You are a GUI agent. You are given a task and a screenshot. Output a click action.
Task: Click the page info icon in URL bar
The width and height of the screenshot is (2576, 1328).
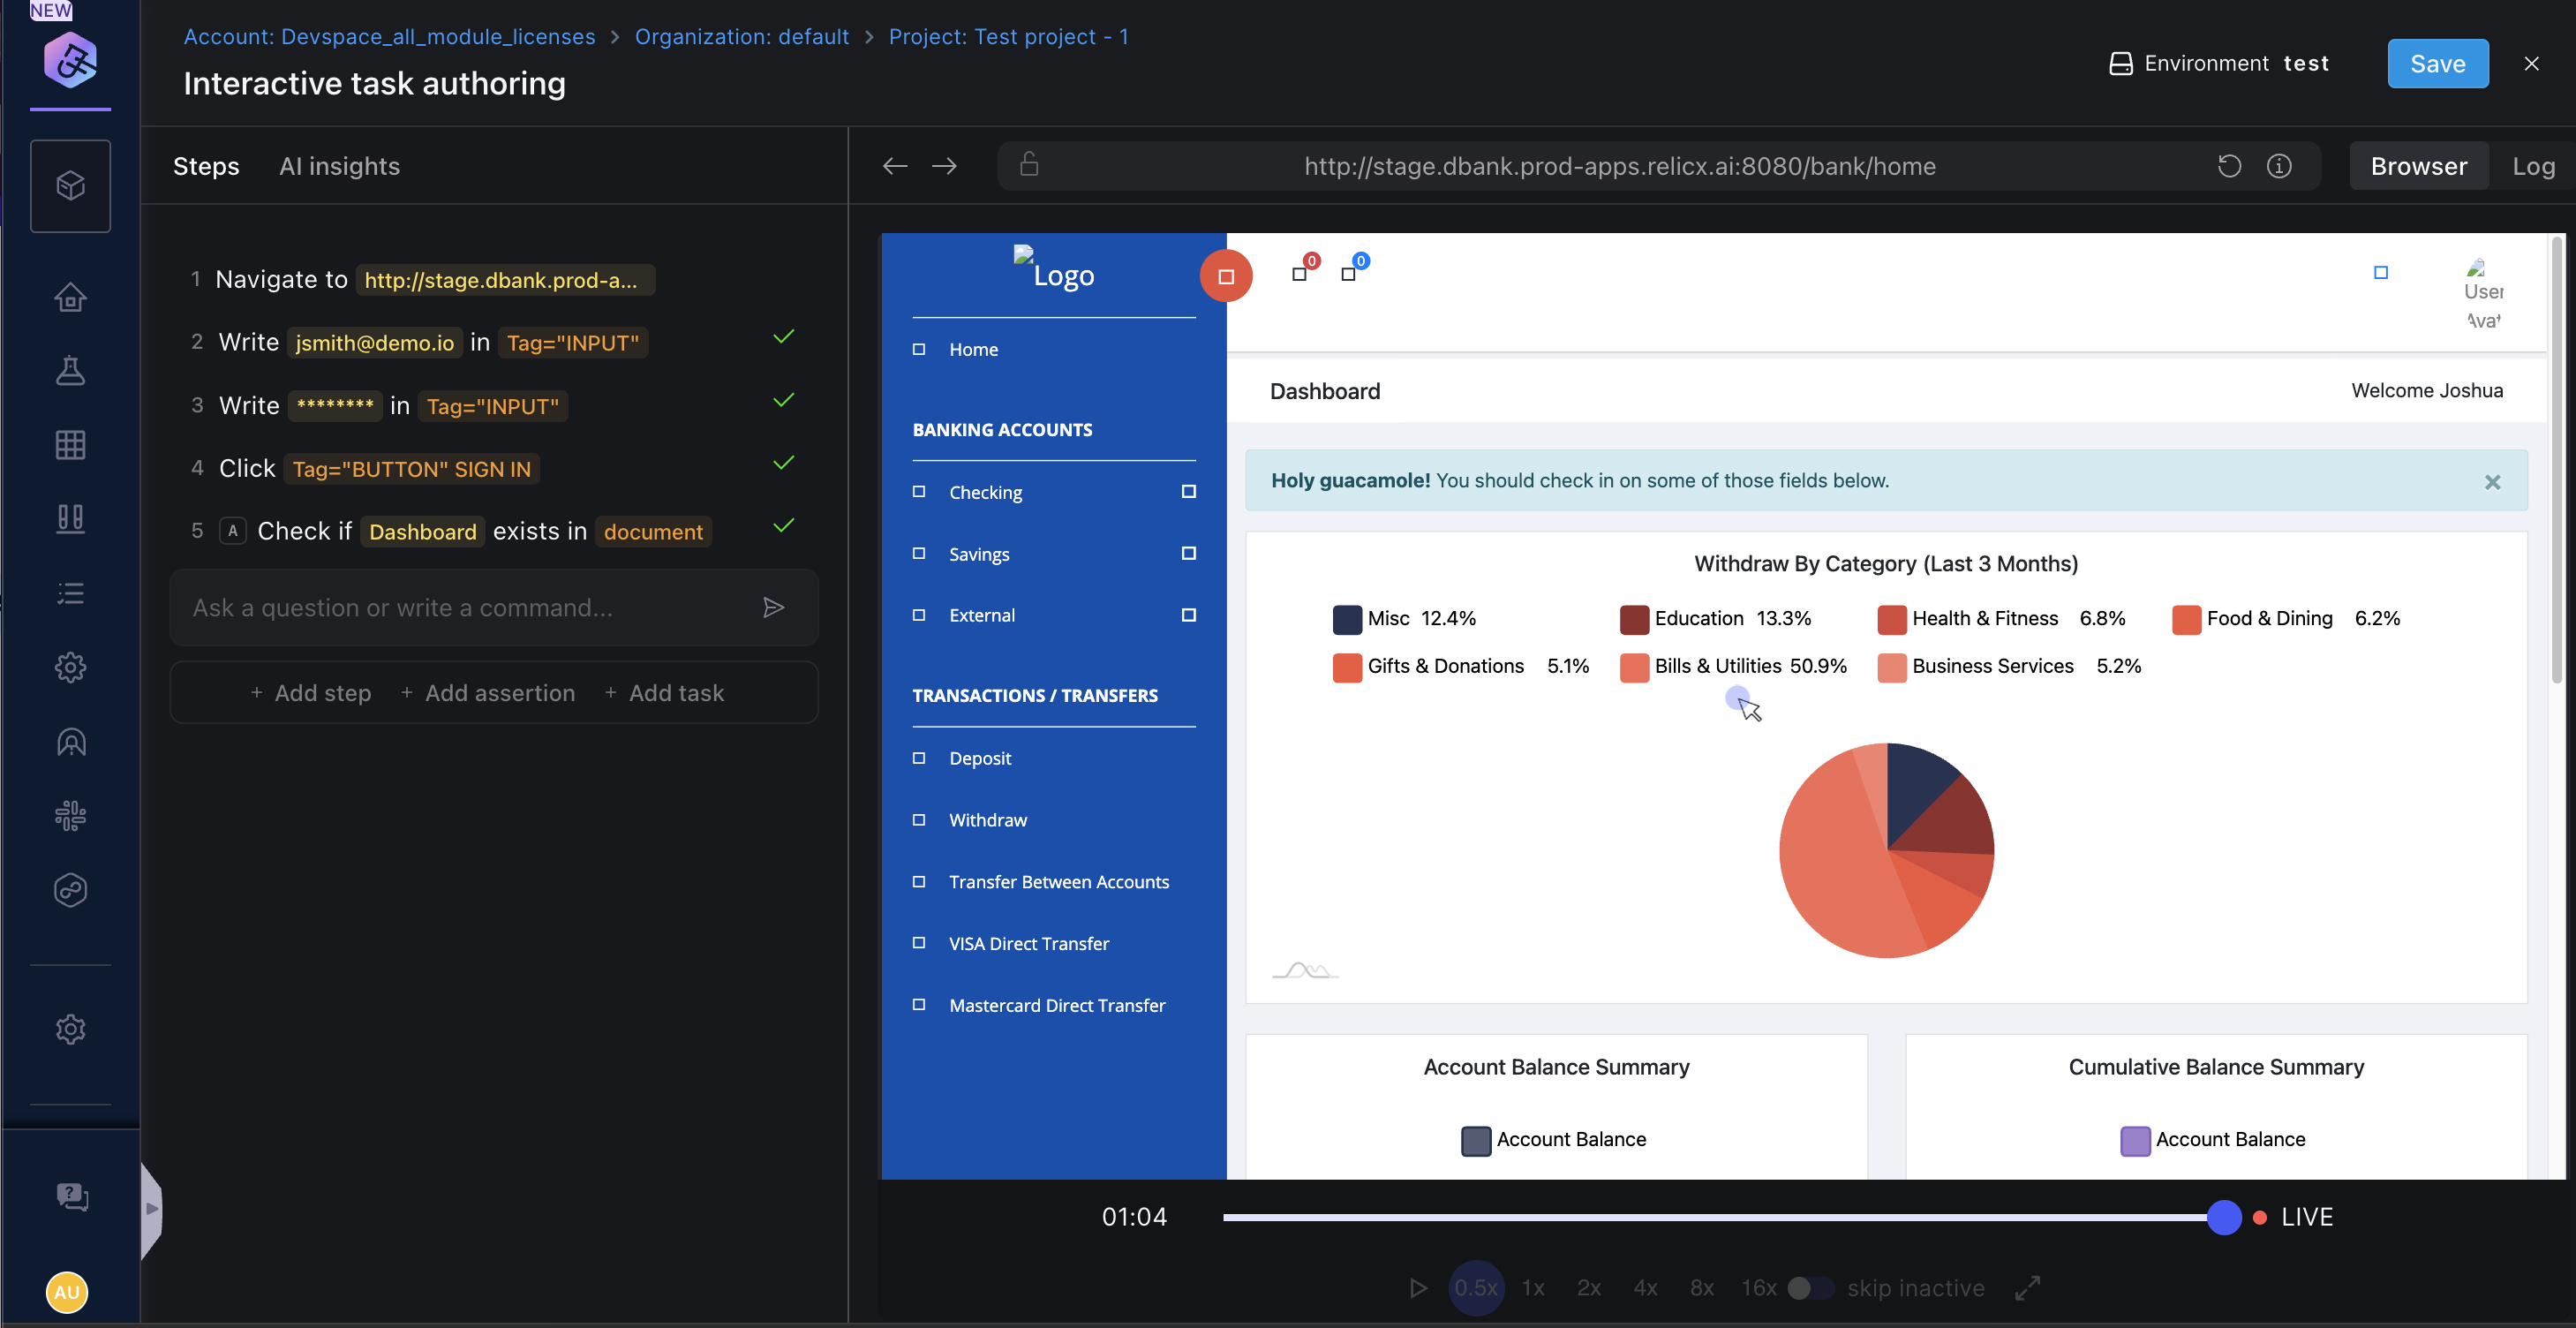(2279, 166)
